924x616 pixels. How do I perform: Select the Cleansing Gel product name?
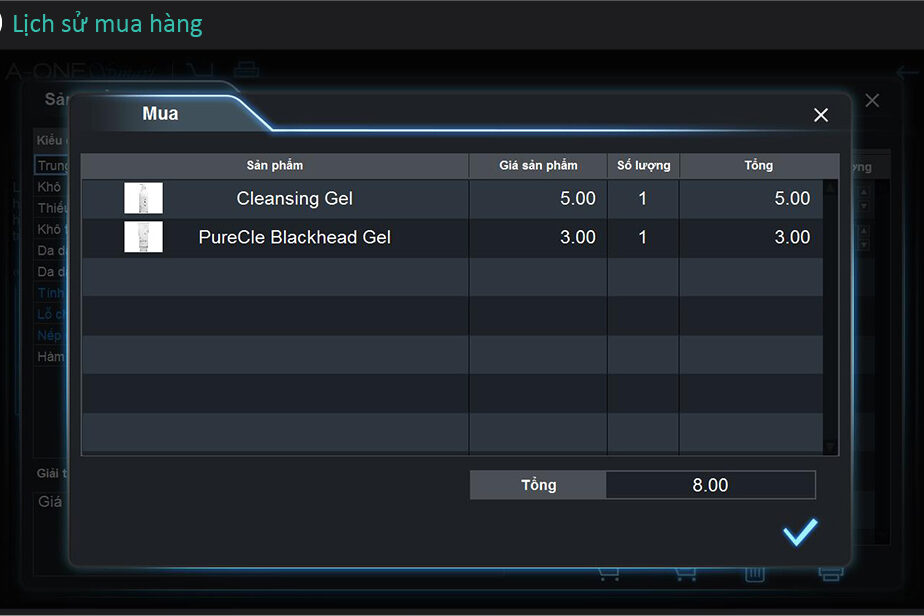(294, 198)
